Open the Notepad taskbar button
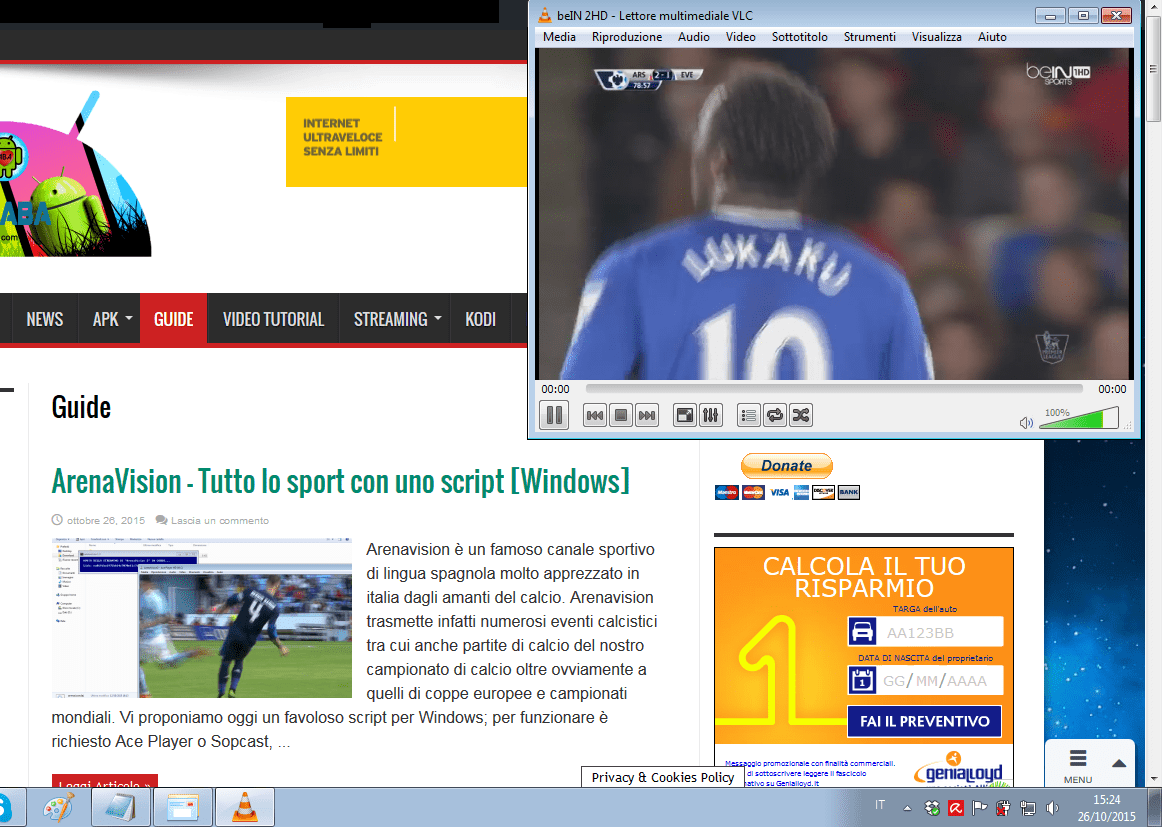 click(121, 807)
